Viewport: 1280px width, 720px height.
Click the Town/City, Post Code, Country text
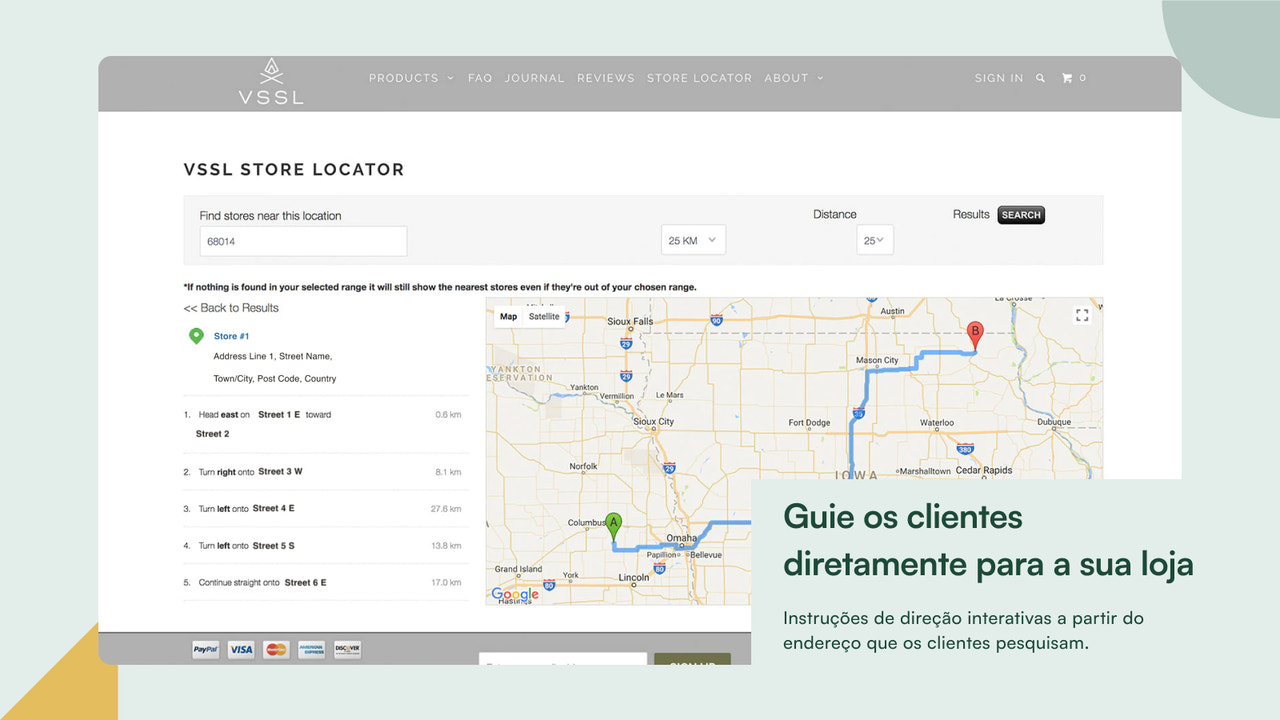(x=275, y=379)
